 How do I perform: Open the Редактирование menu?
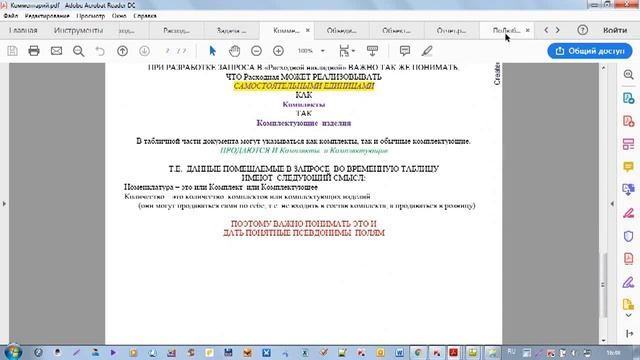coord(47,16)
